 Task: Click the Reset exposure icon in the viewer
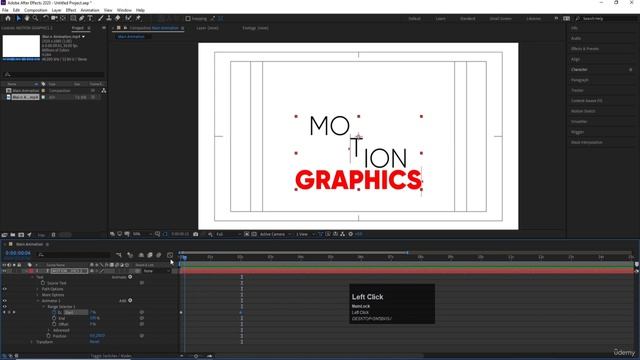[351, 234]
